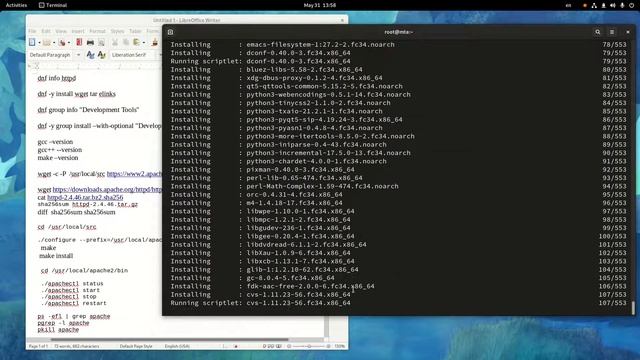This screenshot has width=640, height=360.
Task: Click New document icon in Writer toolbar
Action: click(x=32, y=42)
